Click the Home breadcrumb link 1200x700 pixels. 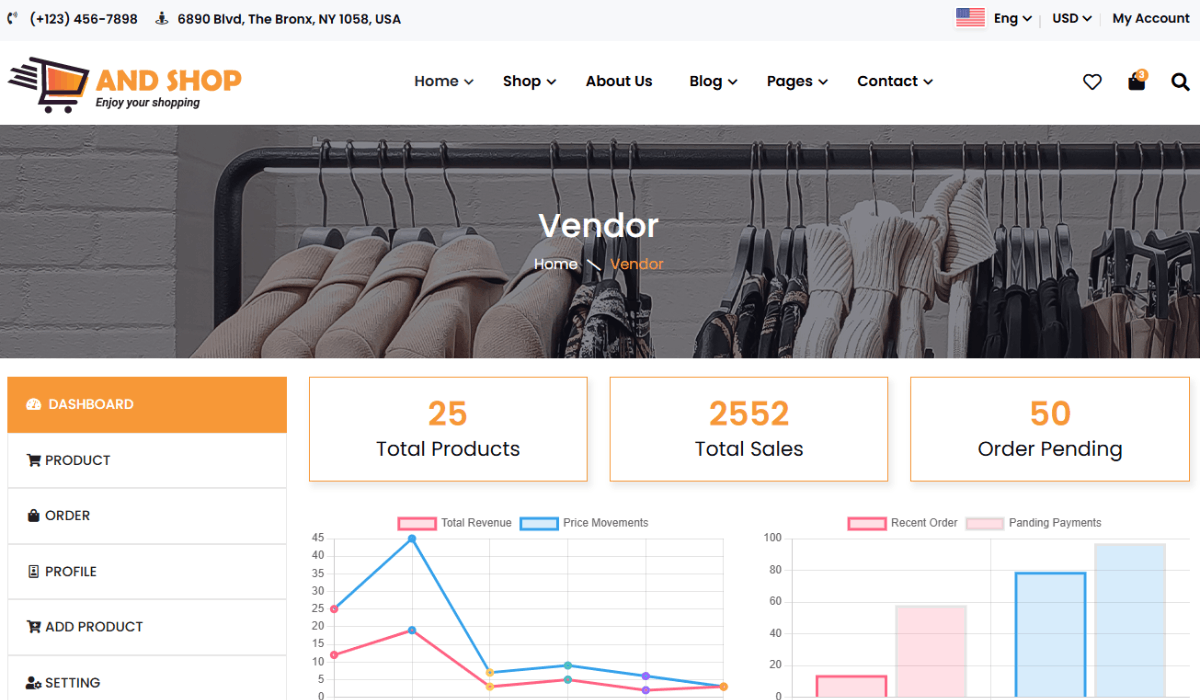(x=555, y=264)
